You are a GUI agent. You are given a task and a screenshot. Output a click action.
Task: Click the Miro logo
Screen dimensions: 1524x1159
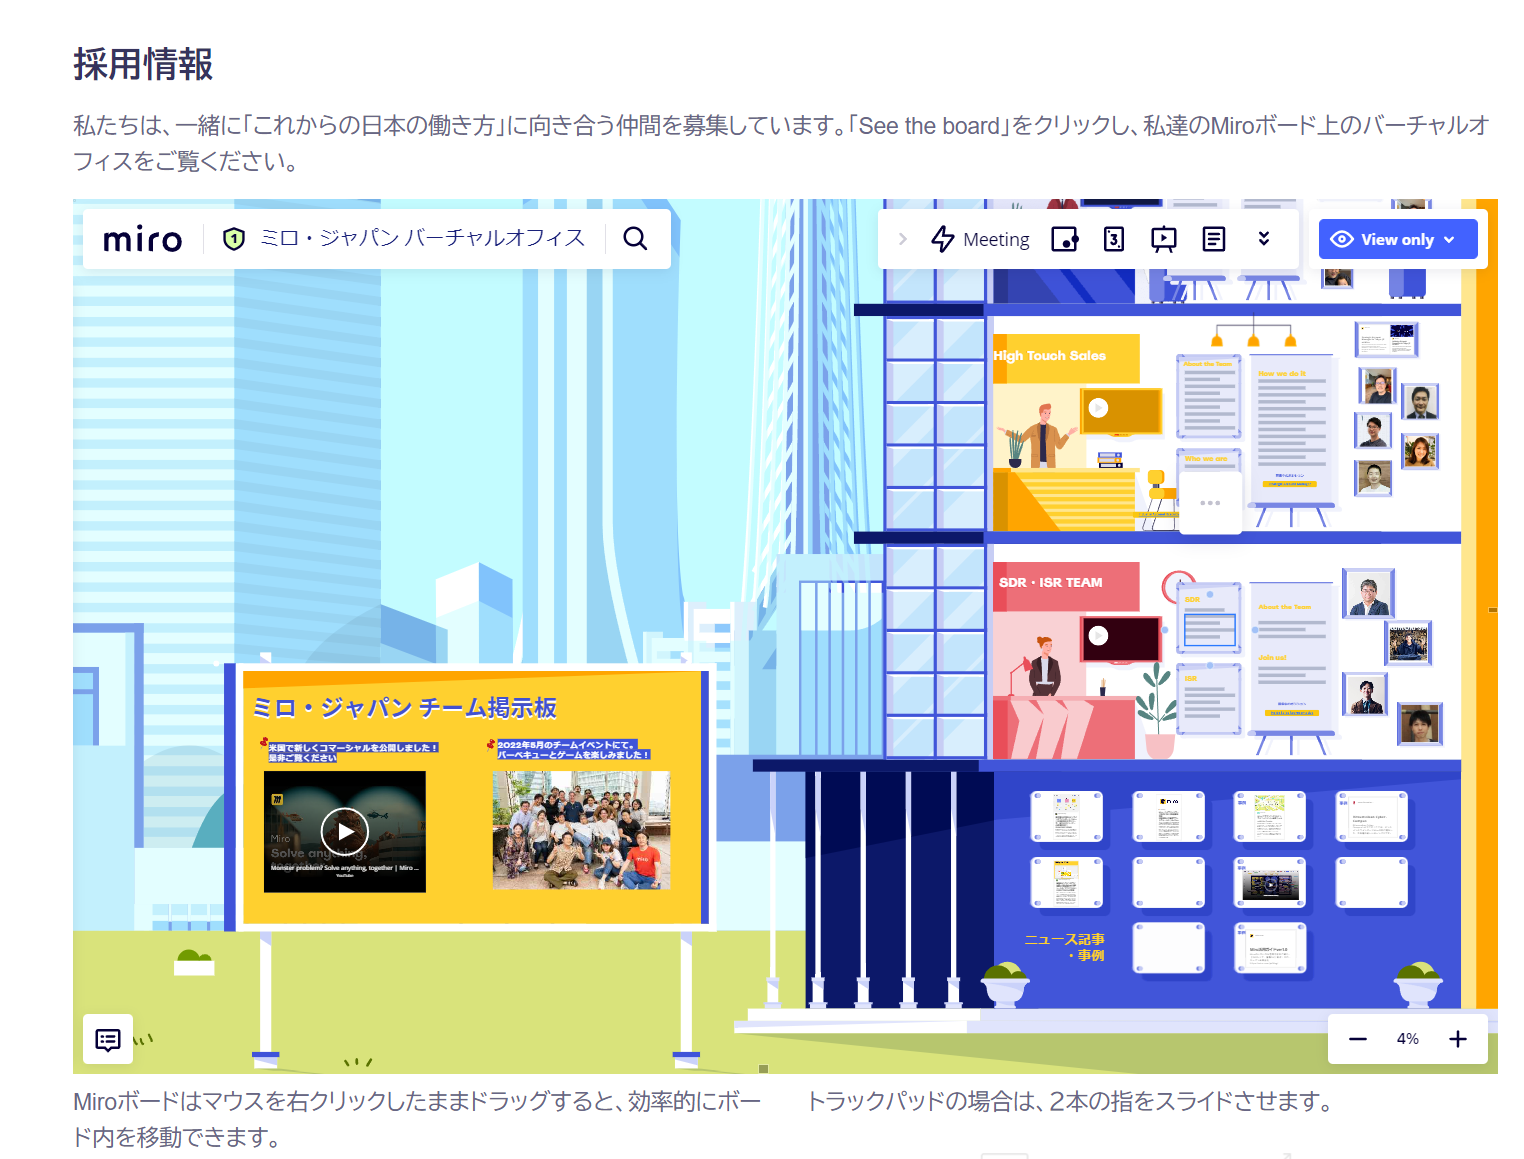pyautogui.click(x=142, y=240)
